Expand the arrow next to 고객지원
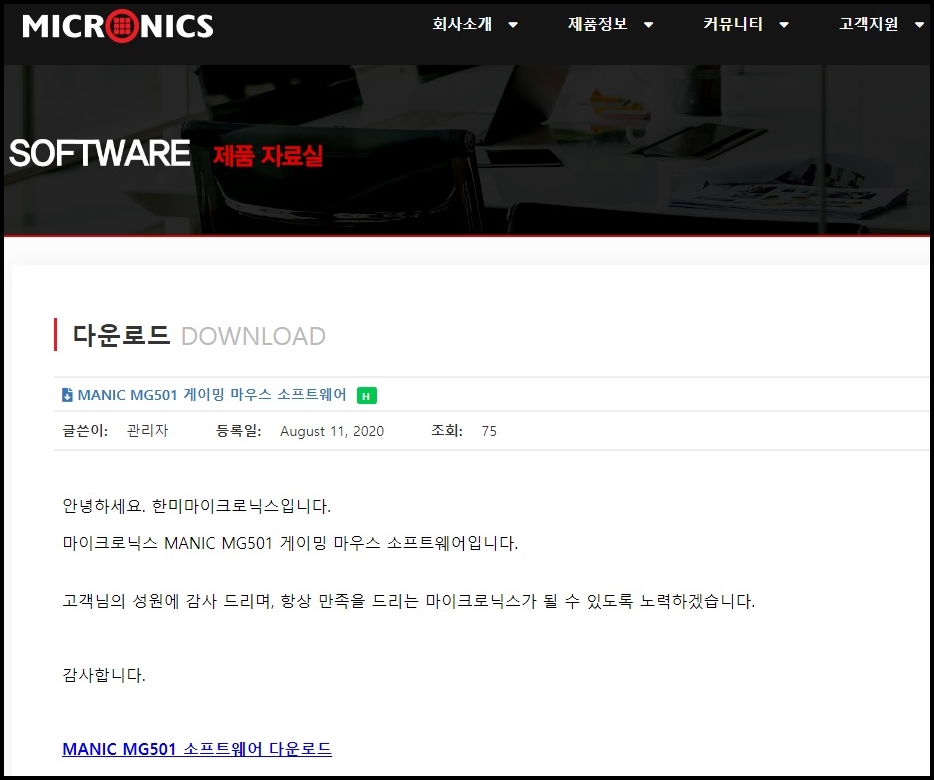Image resolution: width=934 pixels, height=780 pixels. point(919,25)
